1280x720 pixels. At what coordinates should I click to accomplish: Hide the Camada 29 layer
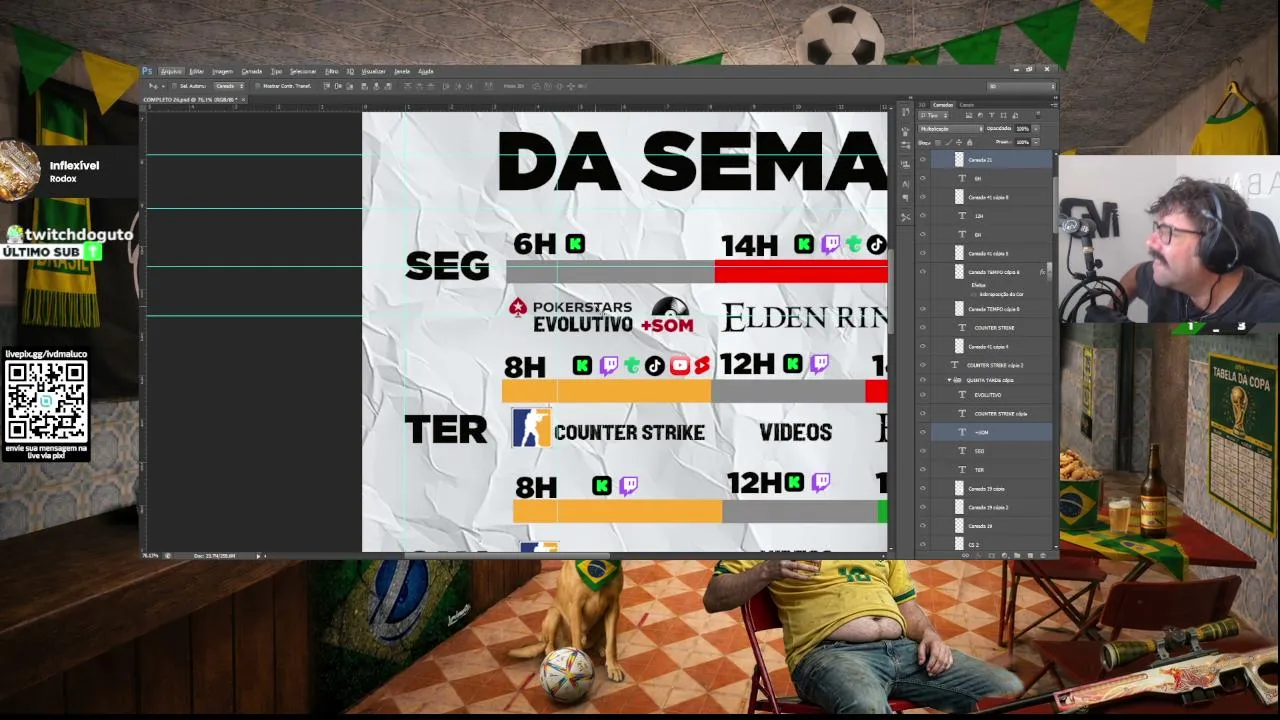pyautogui.click(x=923, y=526)
